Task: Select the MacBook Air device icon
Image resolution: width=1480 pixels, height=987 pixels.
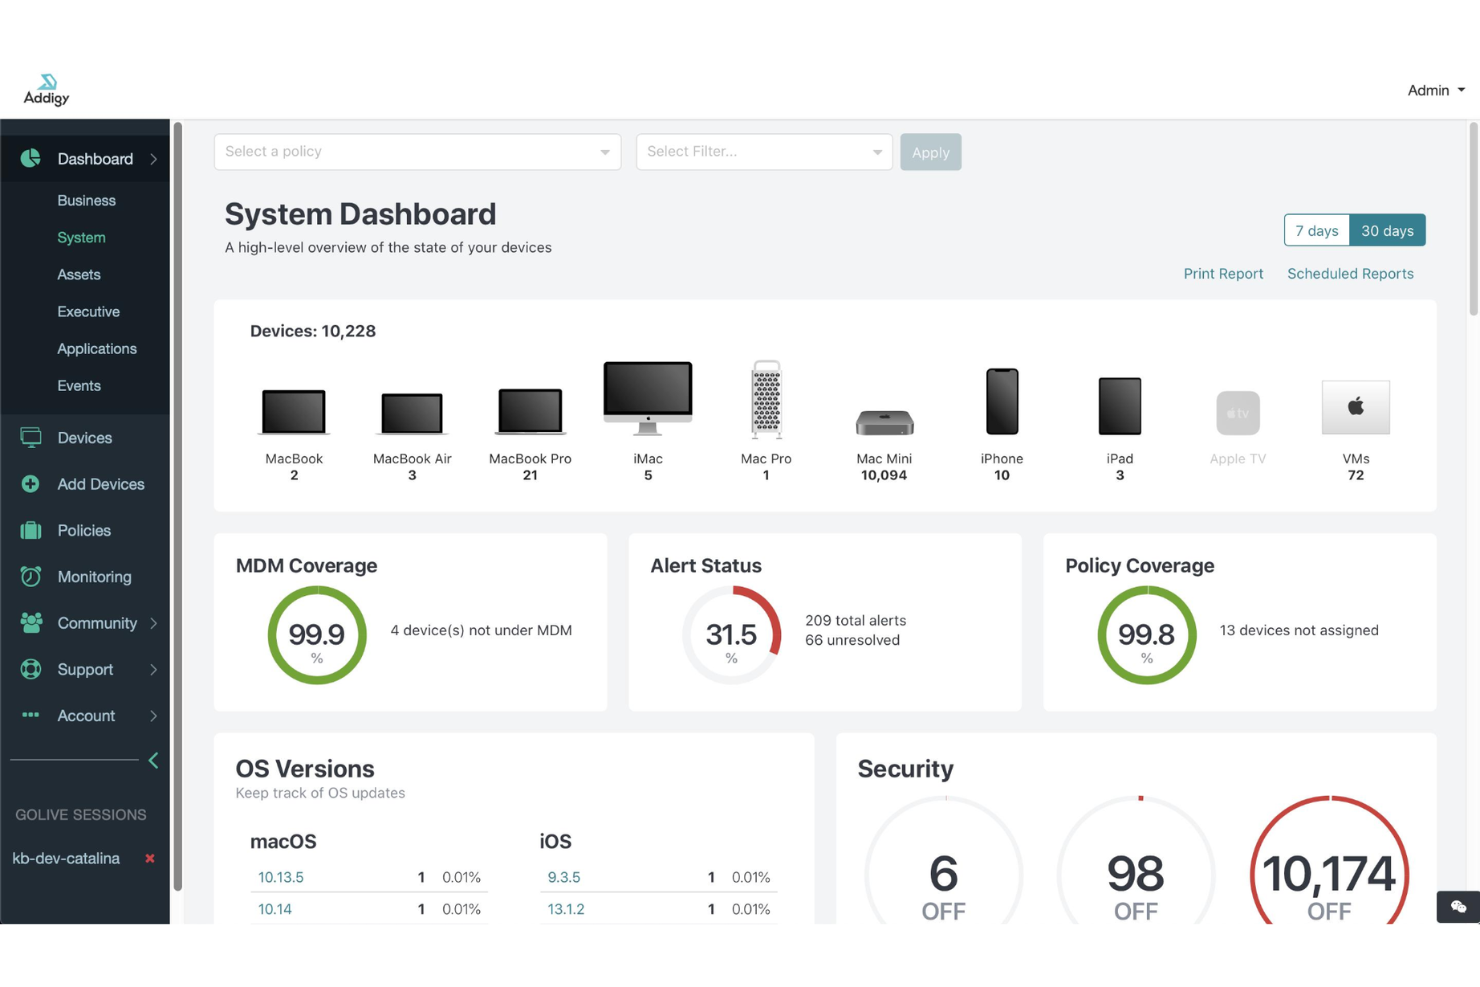Action: click(x=412, y=414)
